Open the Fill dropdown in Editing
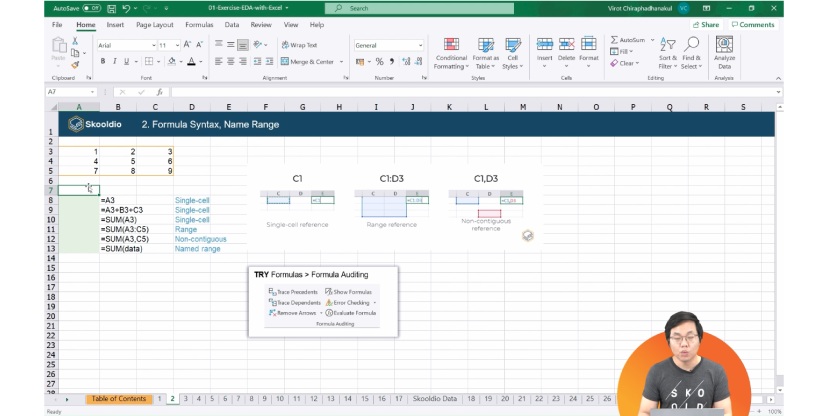 [621, 52]
